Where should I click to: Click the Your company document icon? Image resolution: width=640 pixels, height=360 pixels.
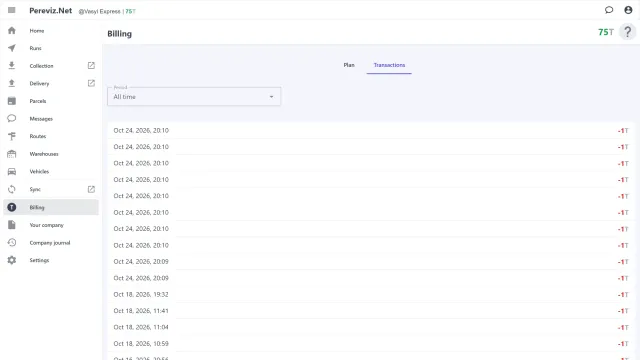12,225
